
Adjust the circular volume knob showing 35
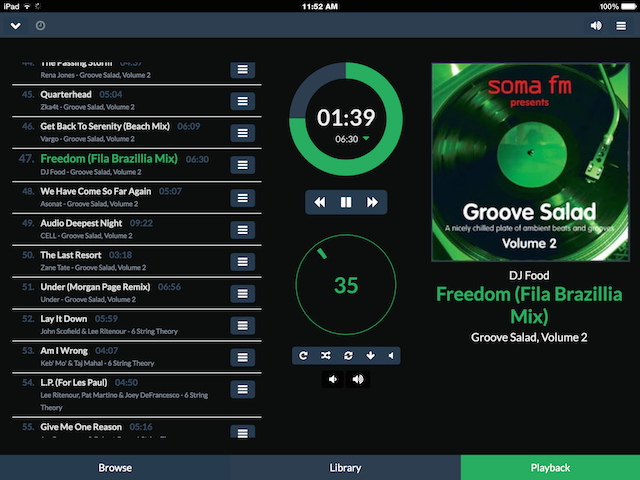(346, 284)
